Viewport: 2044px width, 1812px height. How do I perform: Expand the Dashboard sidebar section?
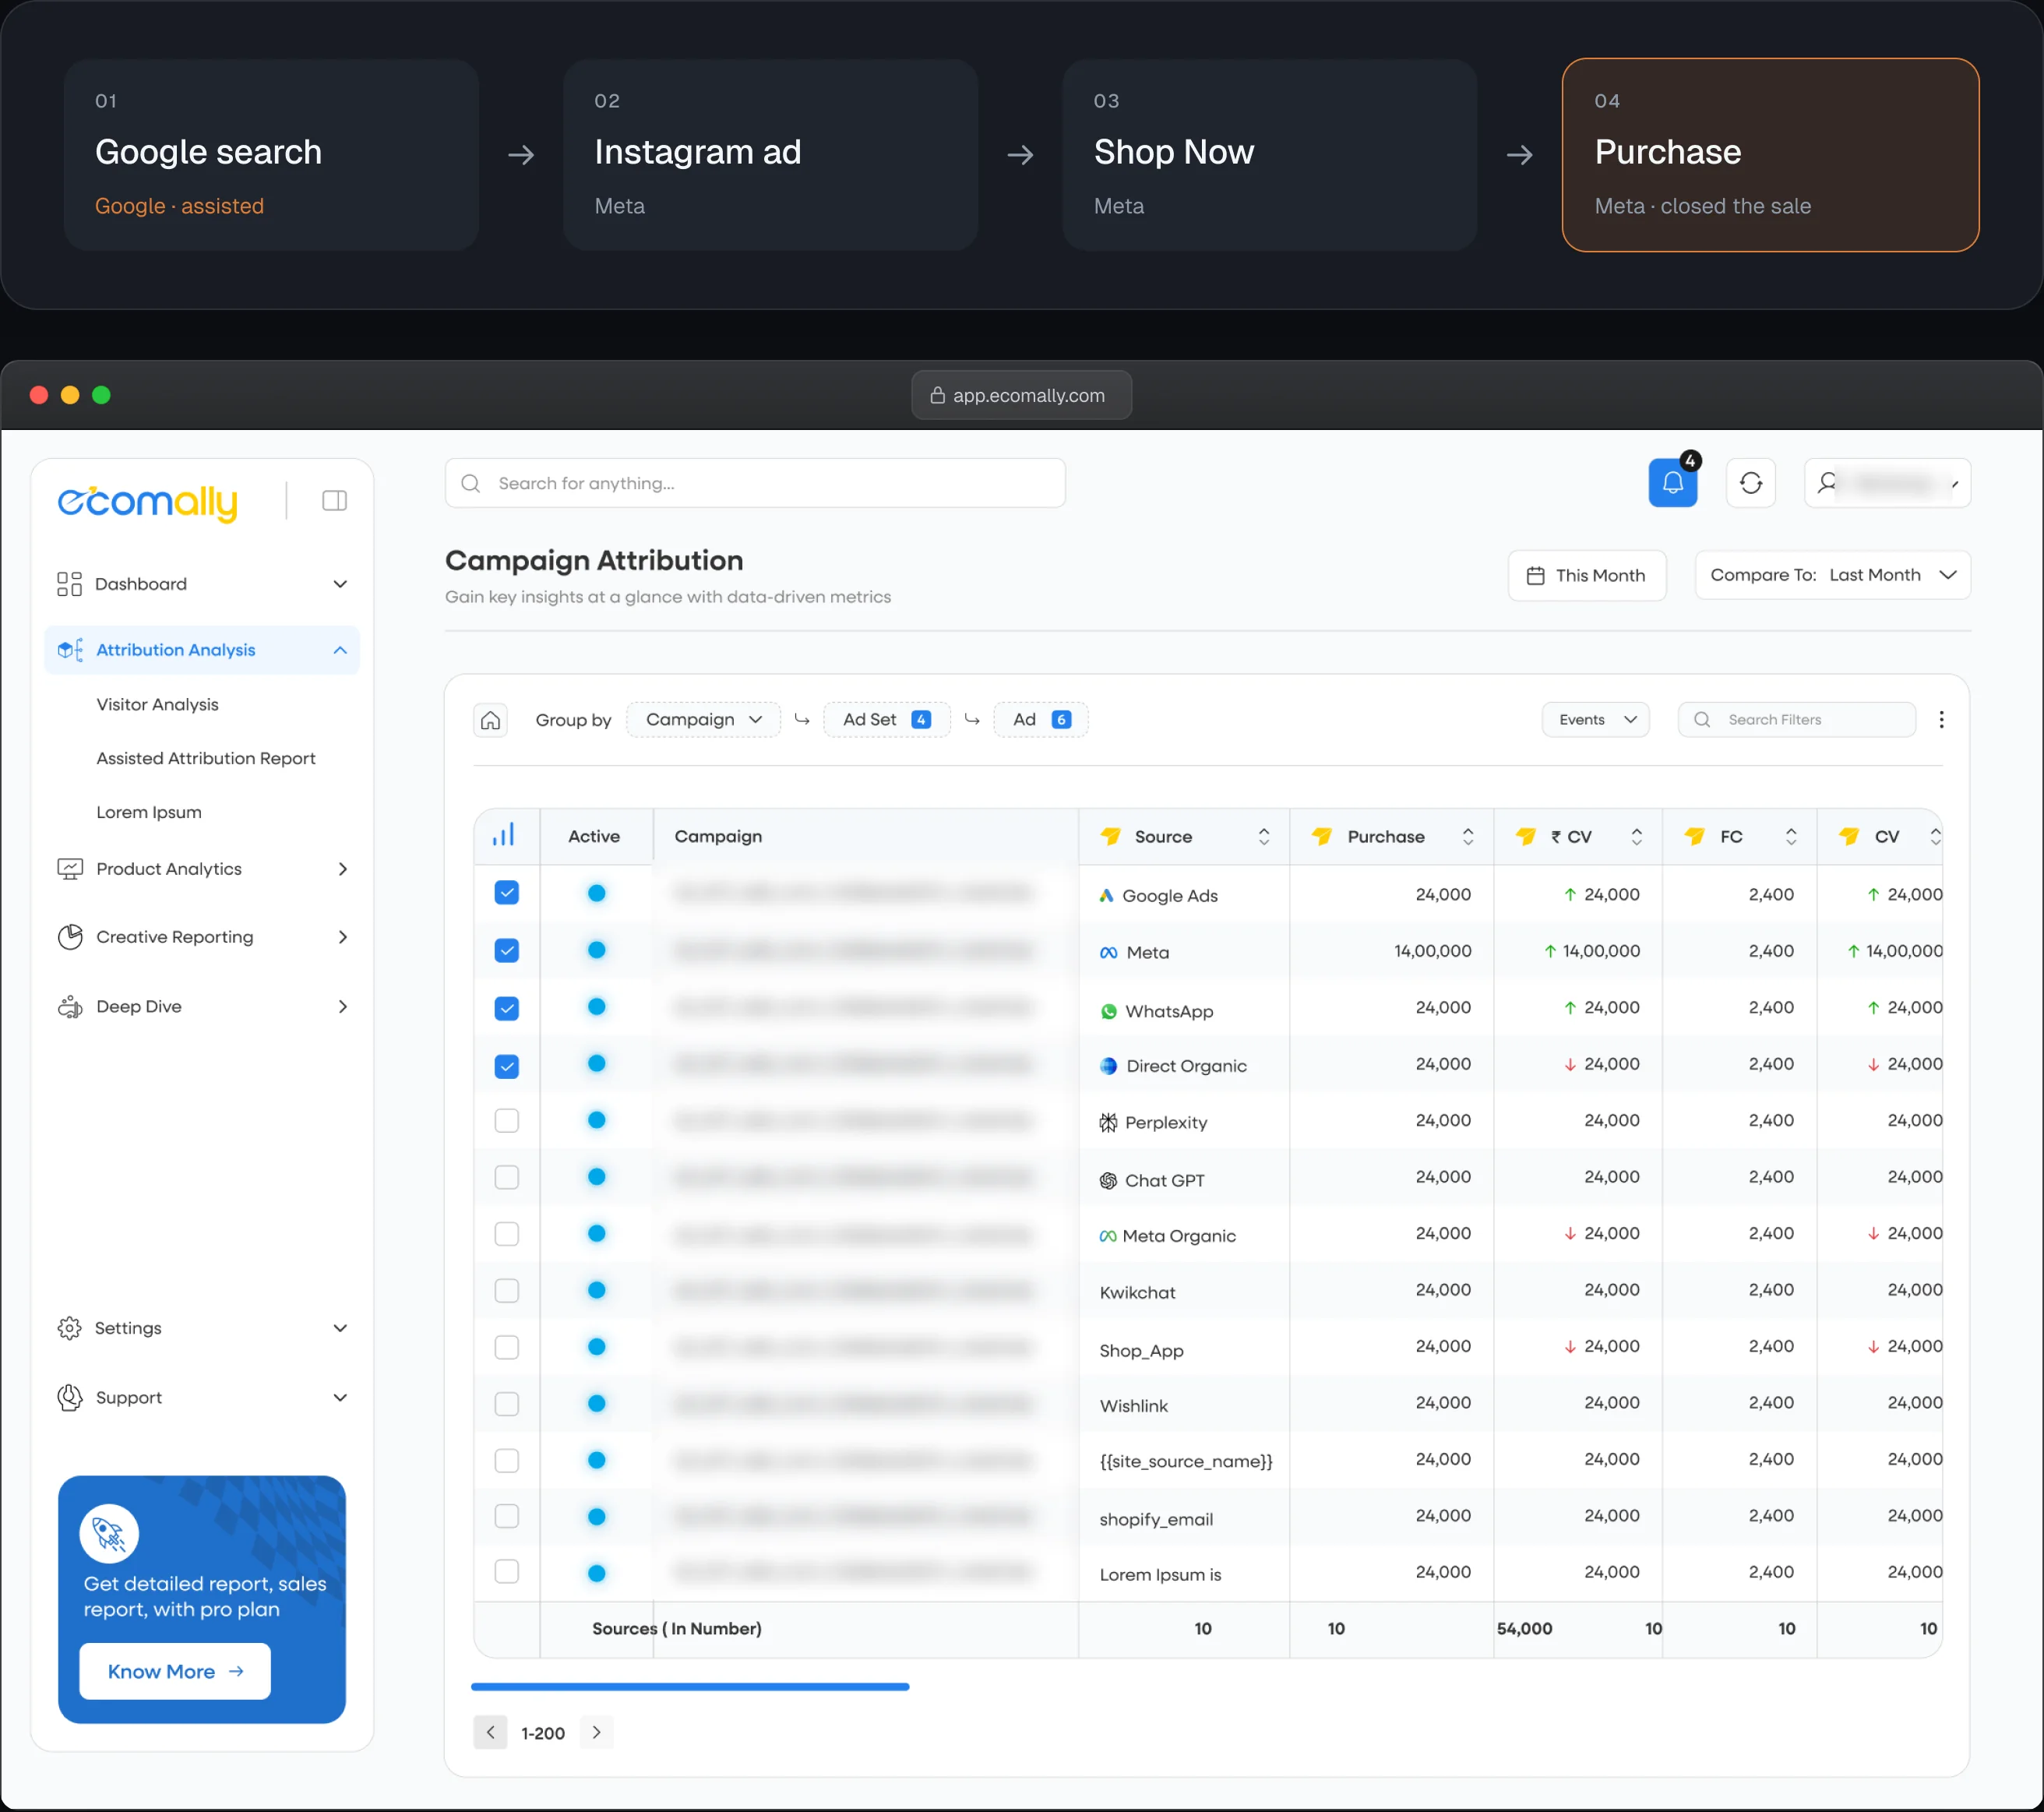click(x=202, y=584)
